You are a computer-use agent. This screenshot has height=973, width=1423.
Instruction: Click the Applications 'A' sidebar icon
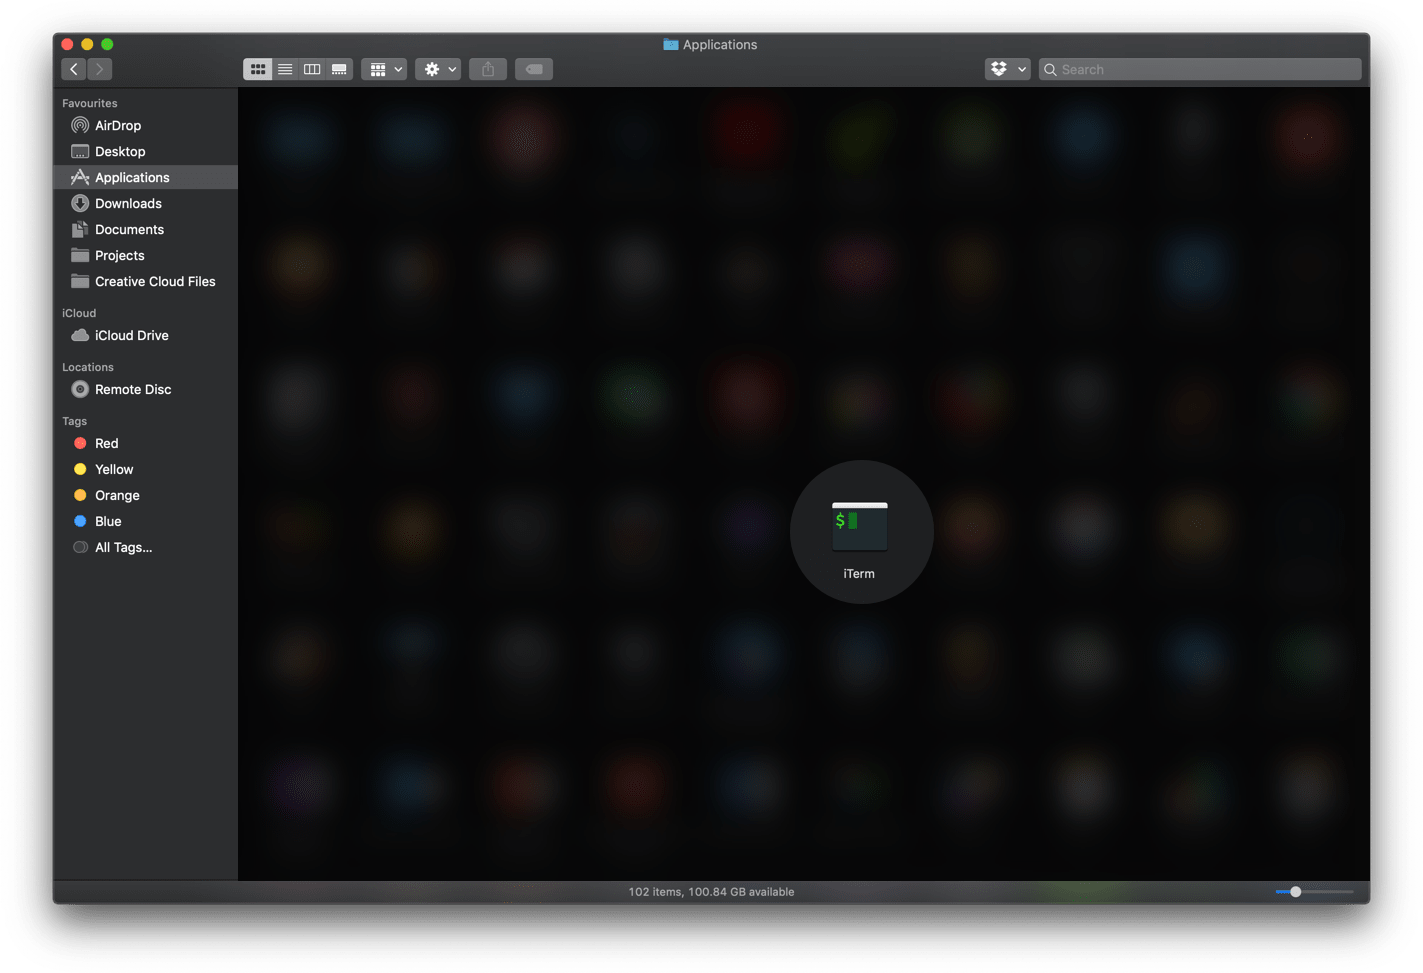(80, 177)
